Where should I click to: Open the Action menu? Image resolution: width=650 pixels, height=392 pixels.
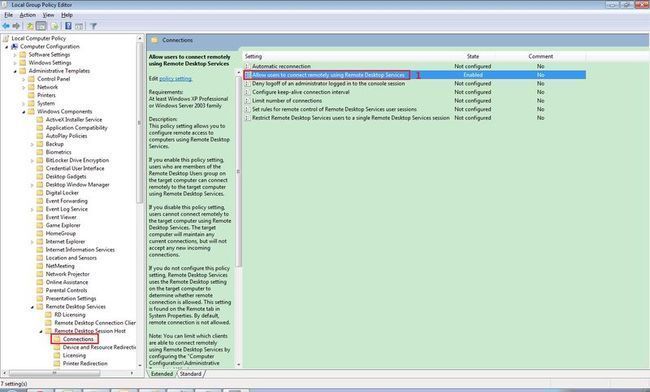[27, 15]
